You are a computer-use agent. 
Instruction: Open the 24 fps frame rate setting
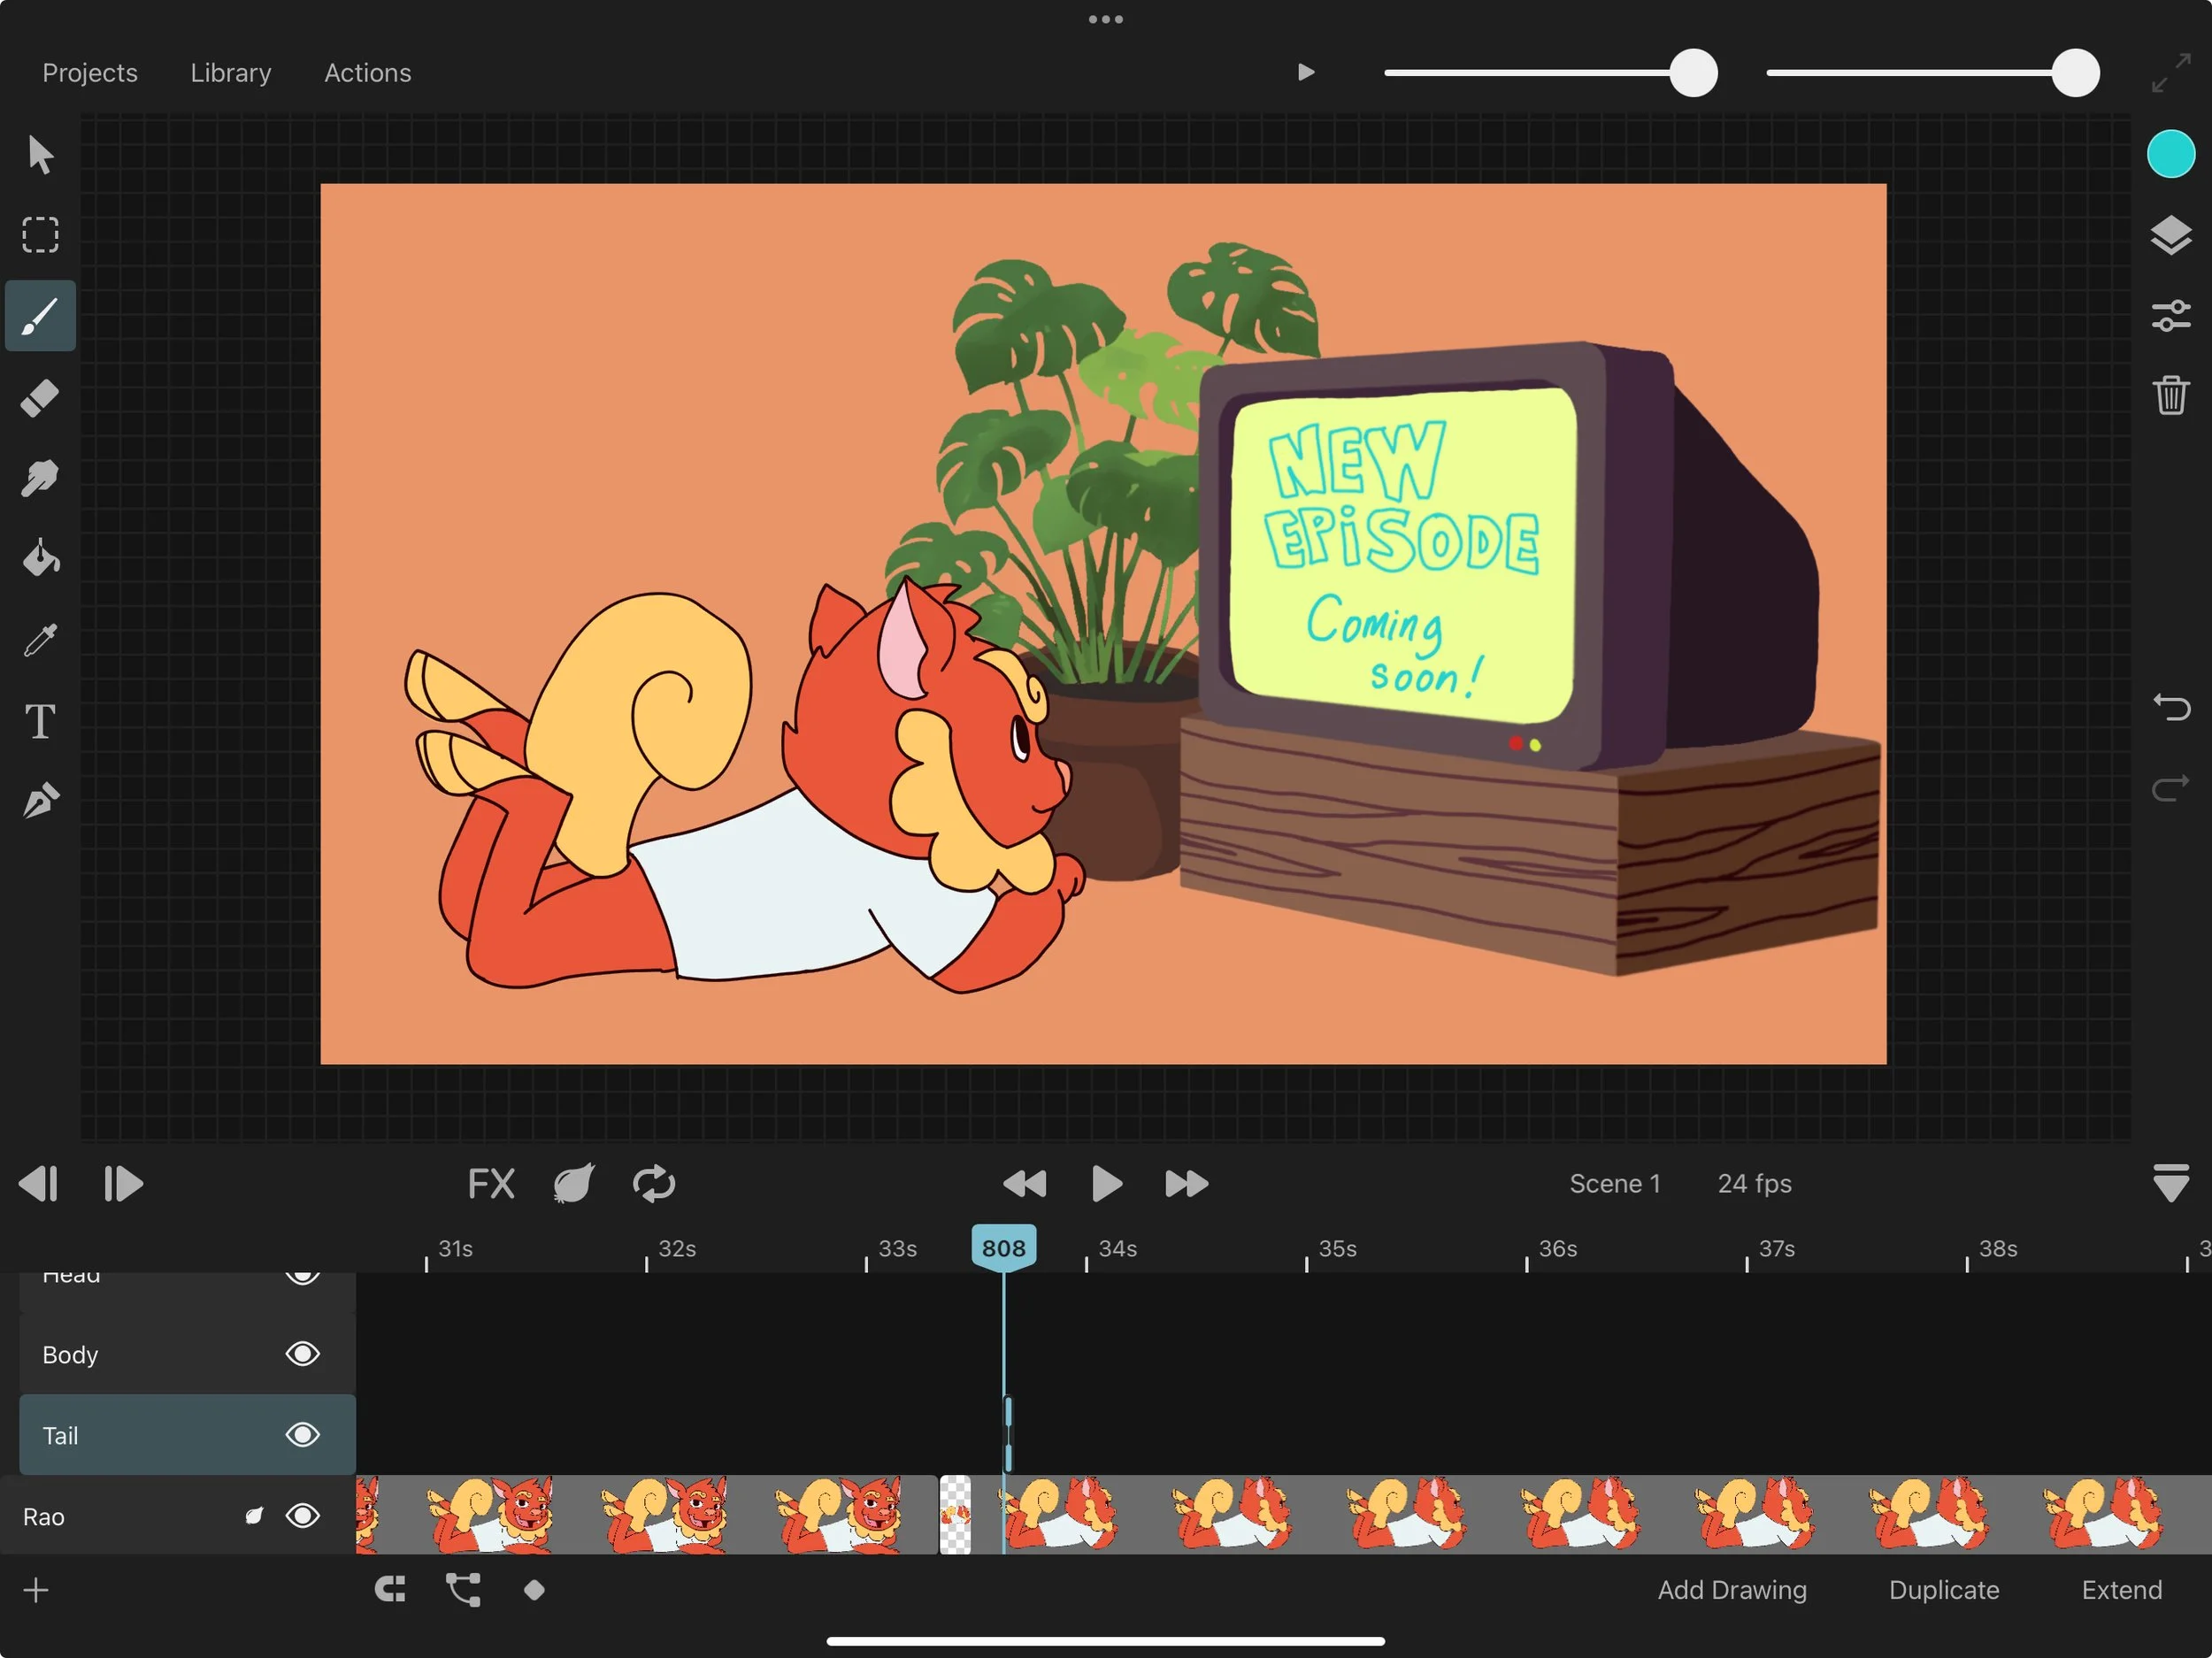tap(1754, 1184)
